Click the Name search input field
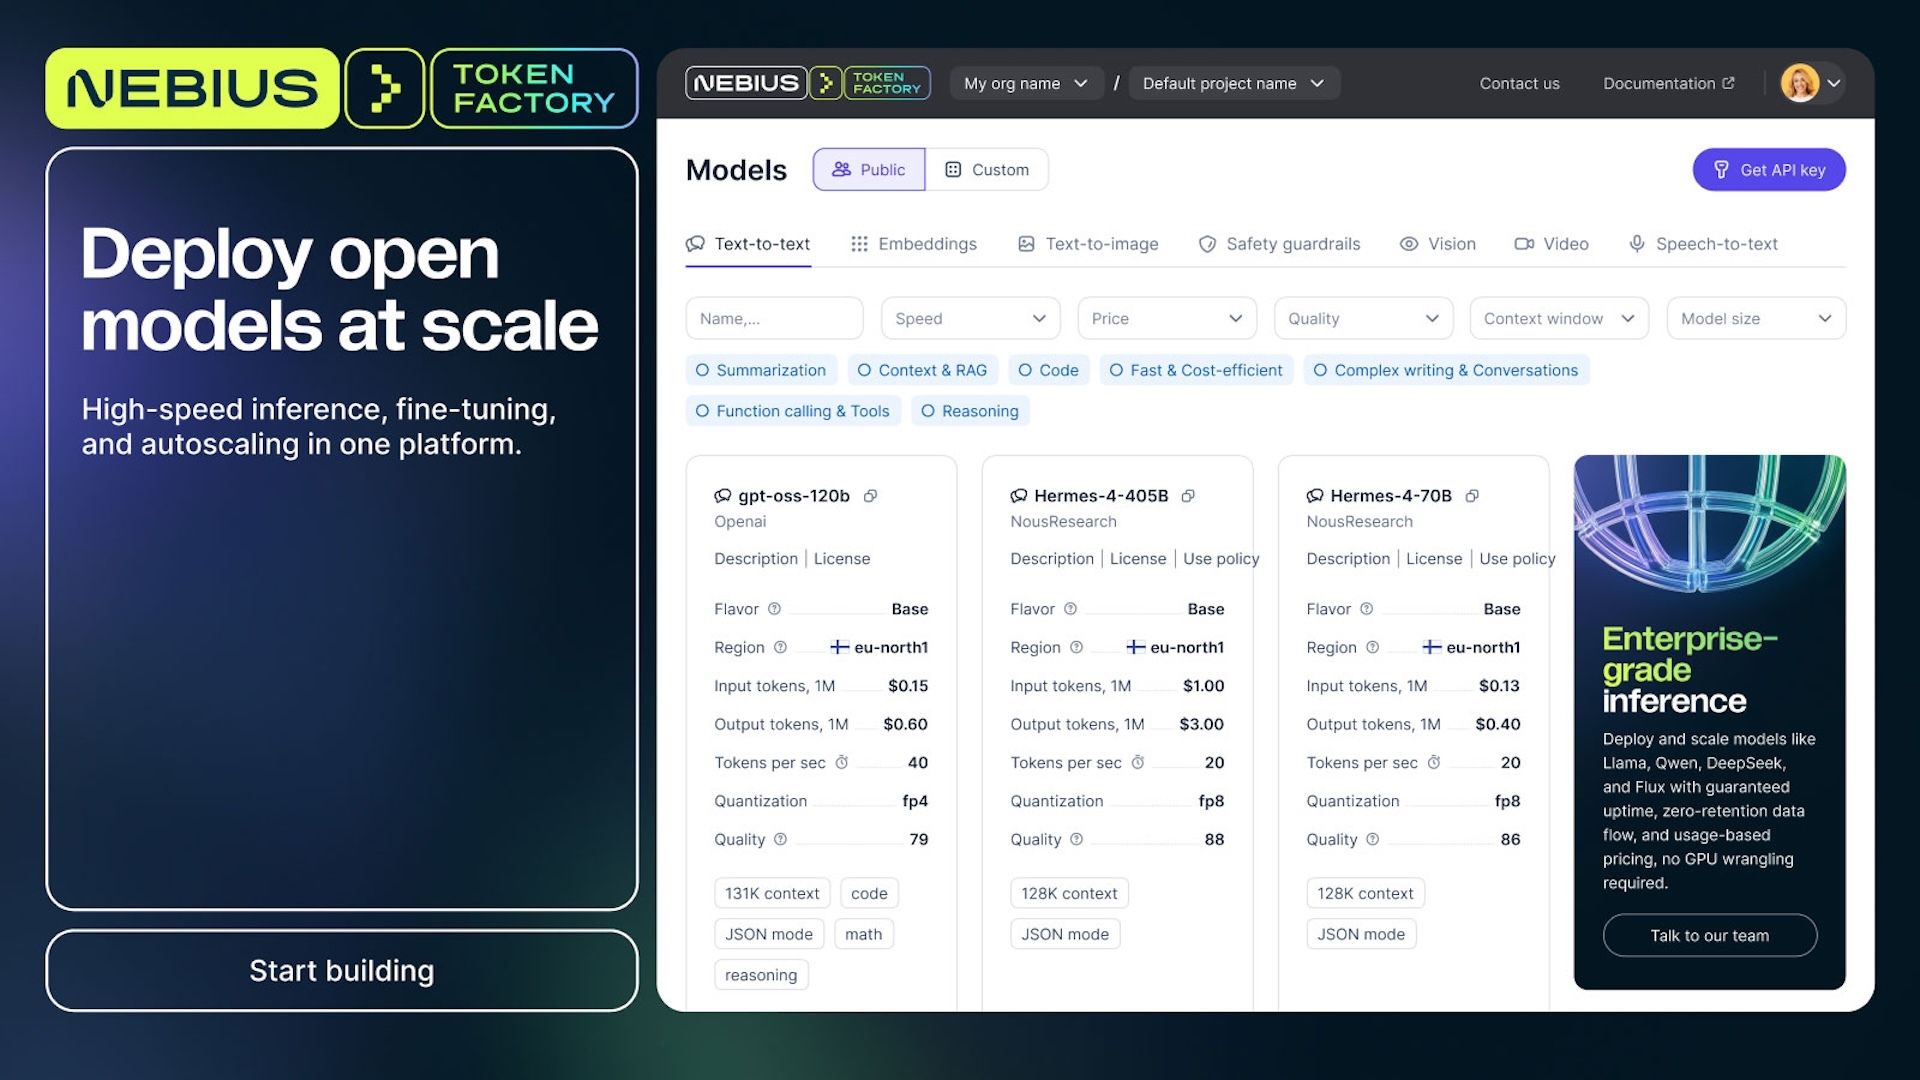This screenshot has width=1920, height=1080. 773,319
